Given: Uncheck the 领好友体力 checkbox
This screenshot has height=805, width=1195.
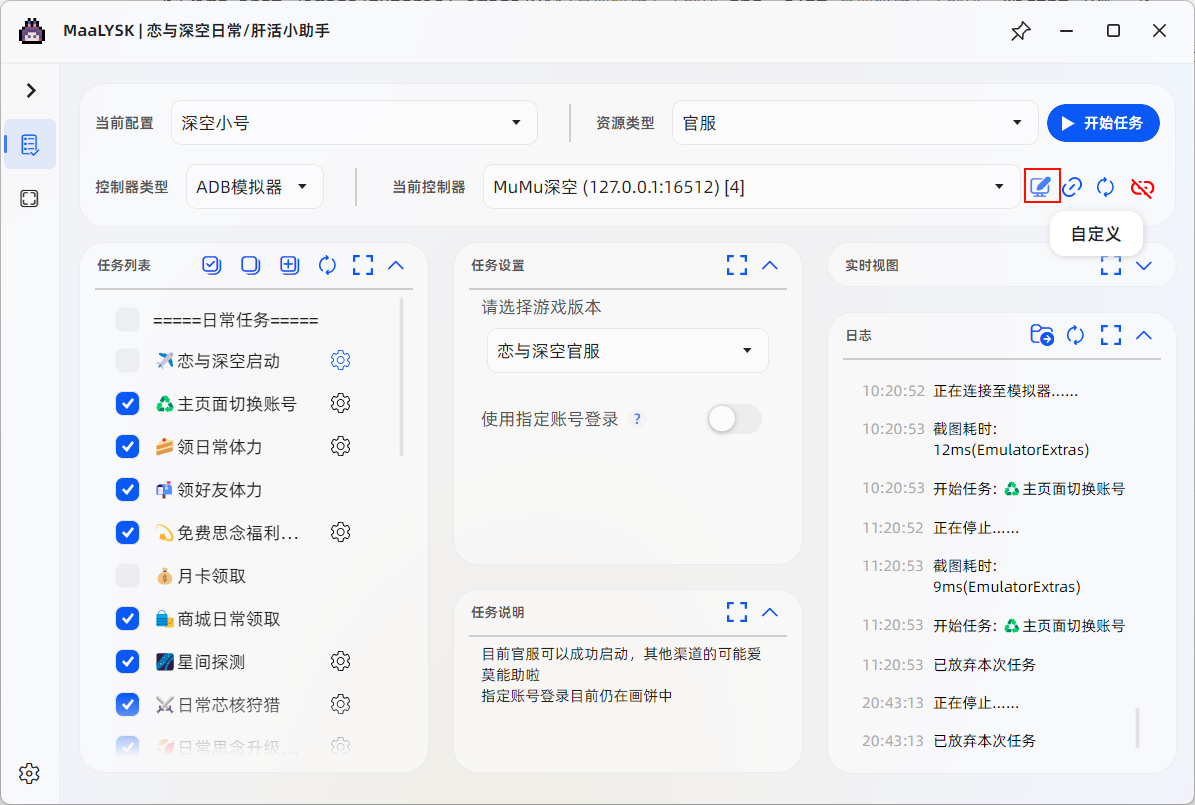Looking at the screenshot, I should tap(127, 489).
